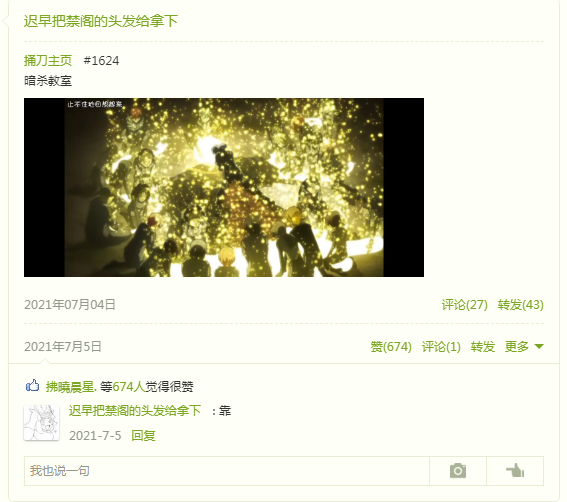Open poster name 迟早把禁阁的头发给拿下 at top
This screenshot has width=567, height=502.
[101, 21]
